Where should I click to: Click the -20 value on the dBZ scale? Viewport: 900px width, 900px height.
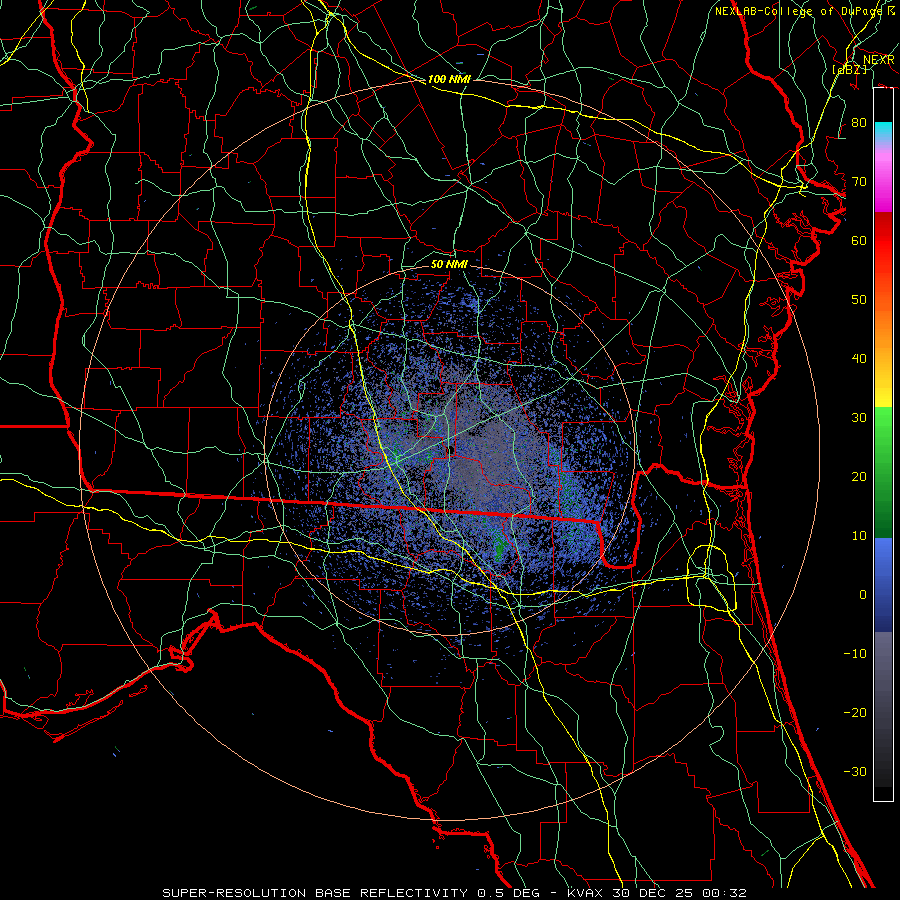coord(855,712)
